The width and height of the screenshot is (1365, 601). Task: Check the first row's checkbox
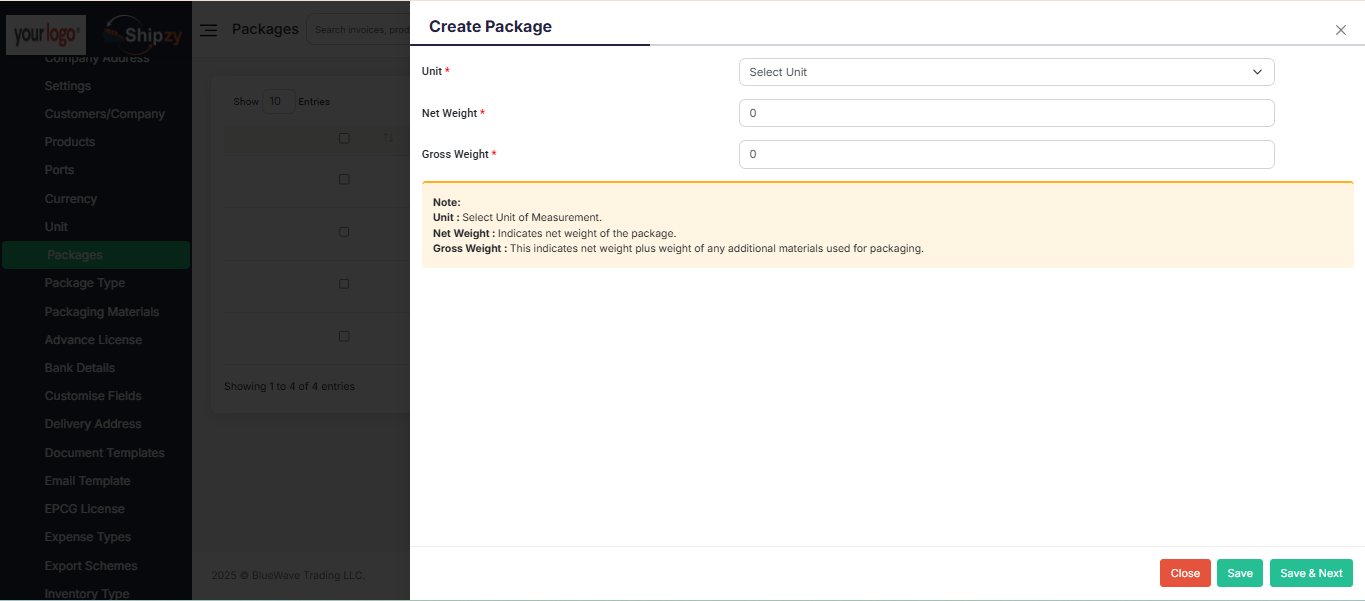tap(344, 180)
